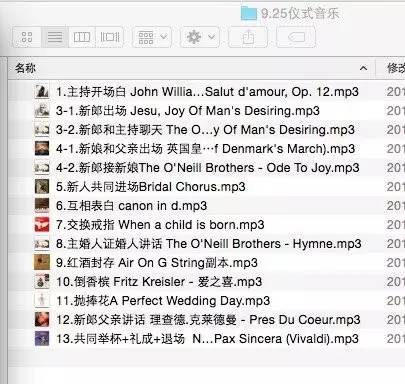Select file 3-2.新郎和主持聊天 mp3

click(206, 130)
